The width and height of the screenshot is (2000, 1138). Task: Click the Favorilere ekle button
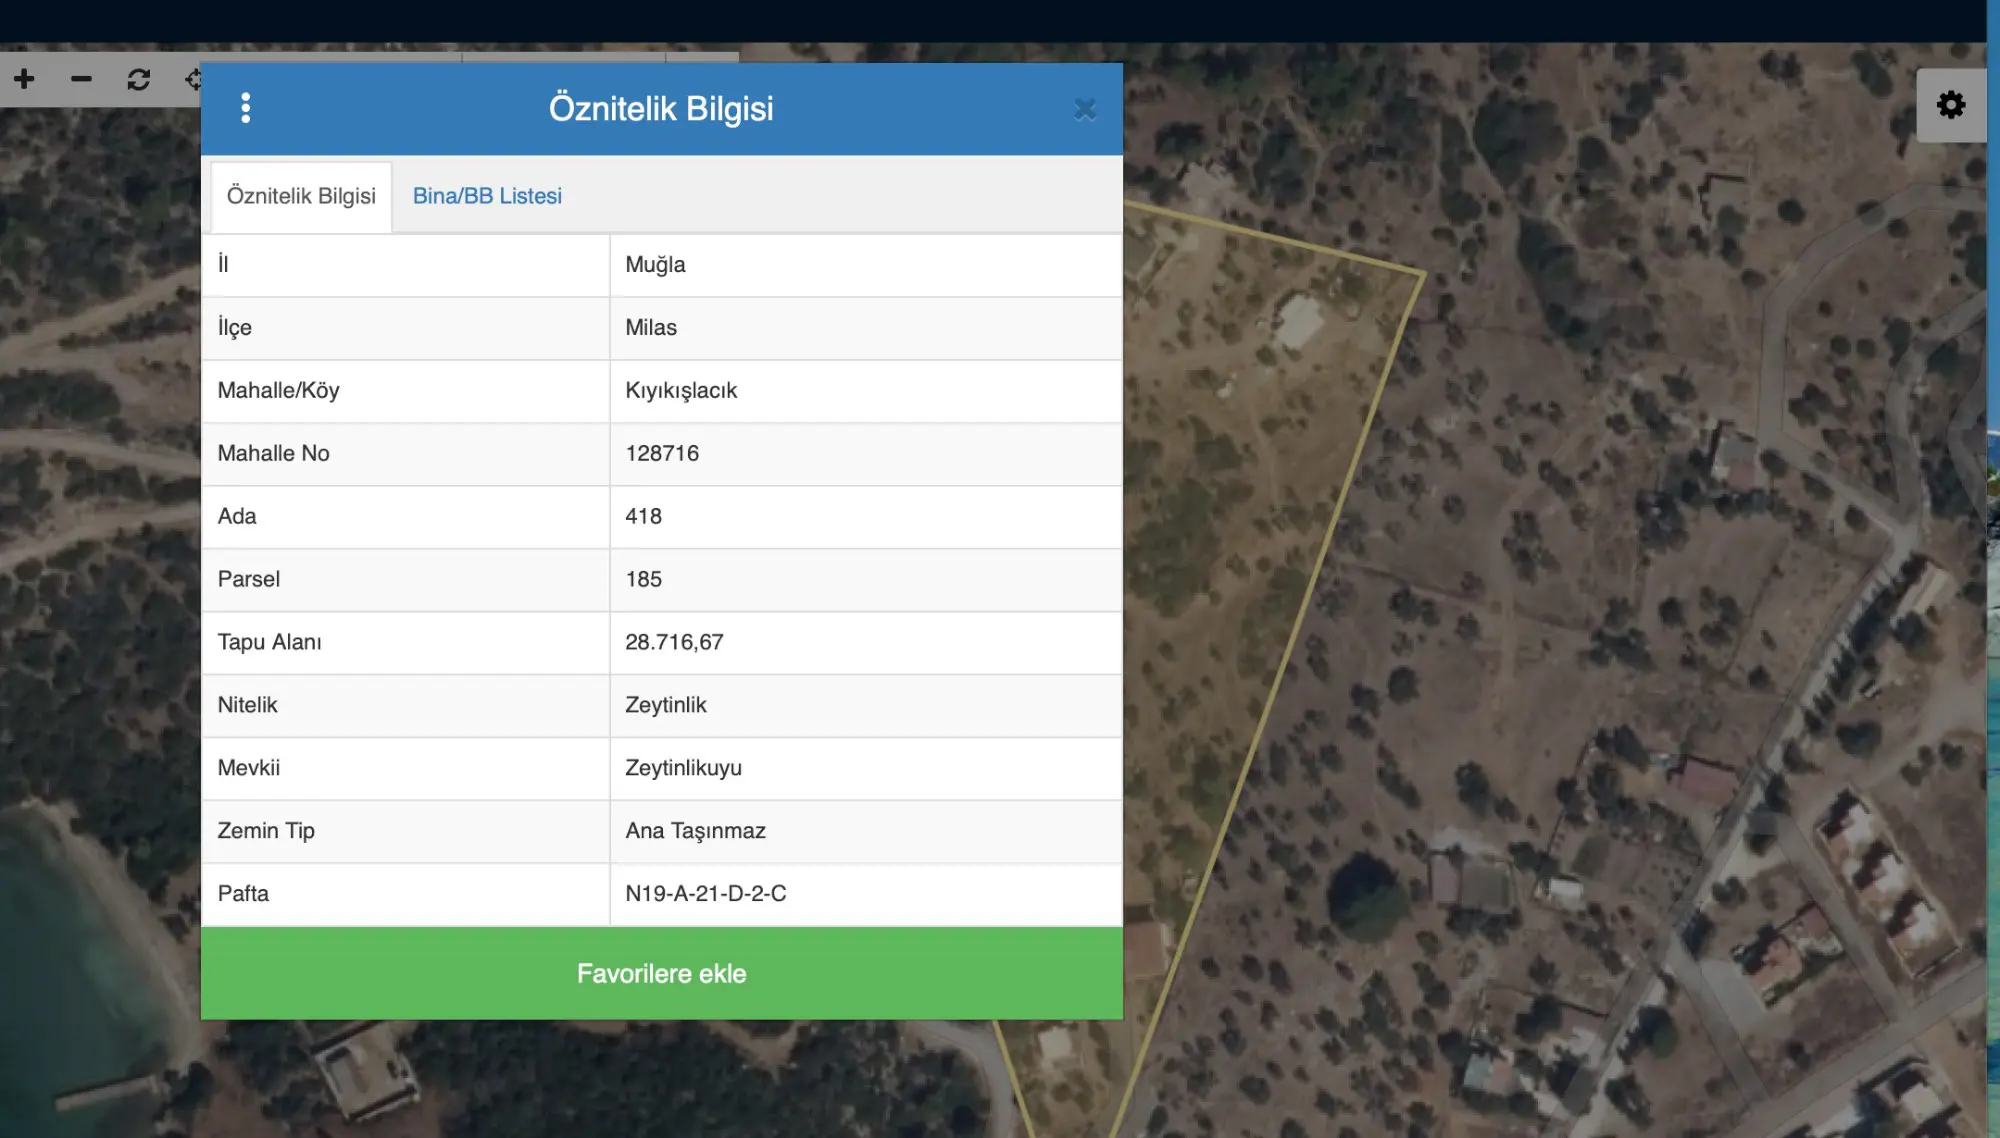661,973
